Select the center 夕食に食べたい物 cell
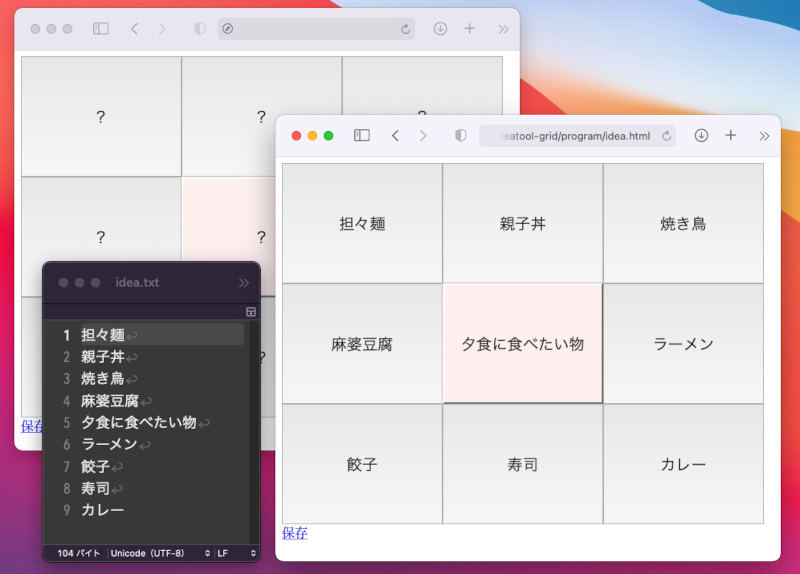This screenshot has height=574, width=800. coord(523,344)
